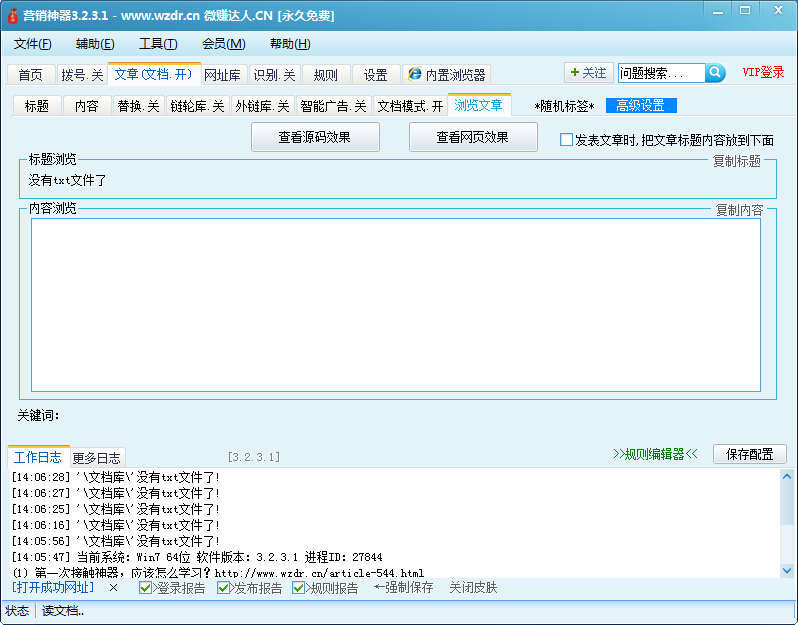
Task: Click the log entry at 14:05:56
Action: [116, 541]
